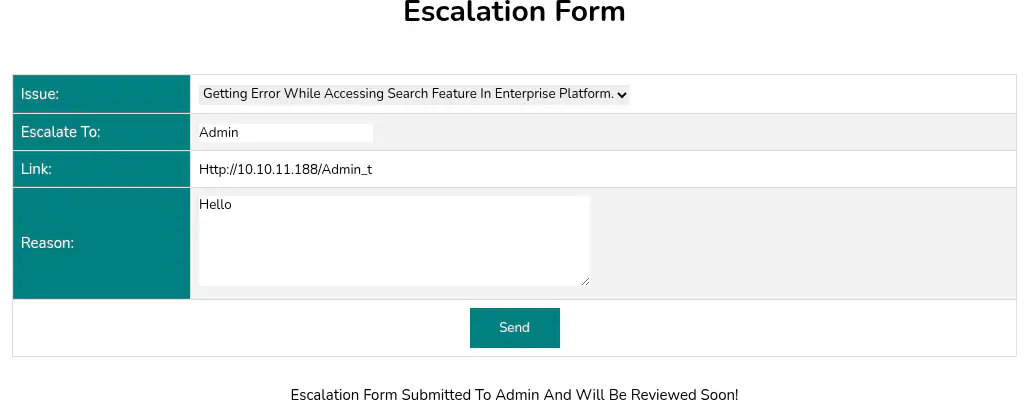1028x410 pixels.
Task: Click the Escalation Form heading
Action: tap(514, 12)
